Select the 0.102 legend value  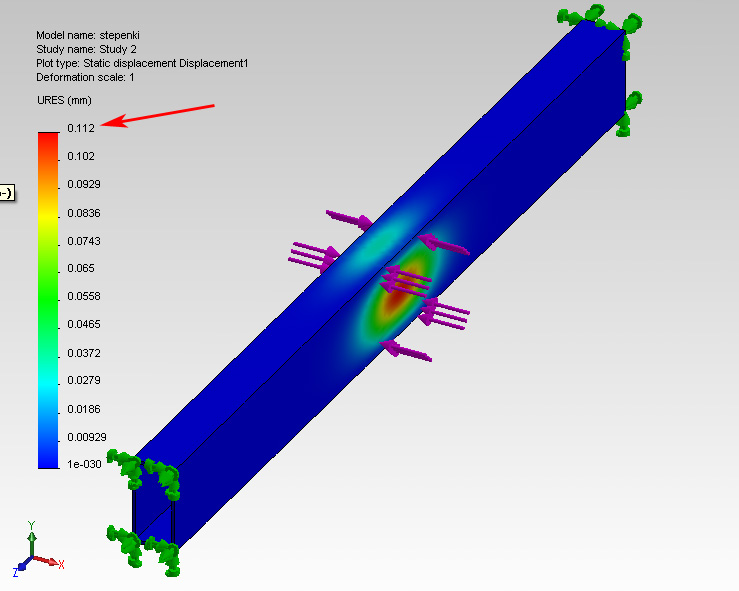click(81, 156)
